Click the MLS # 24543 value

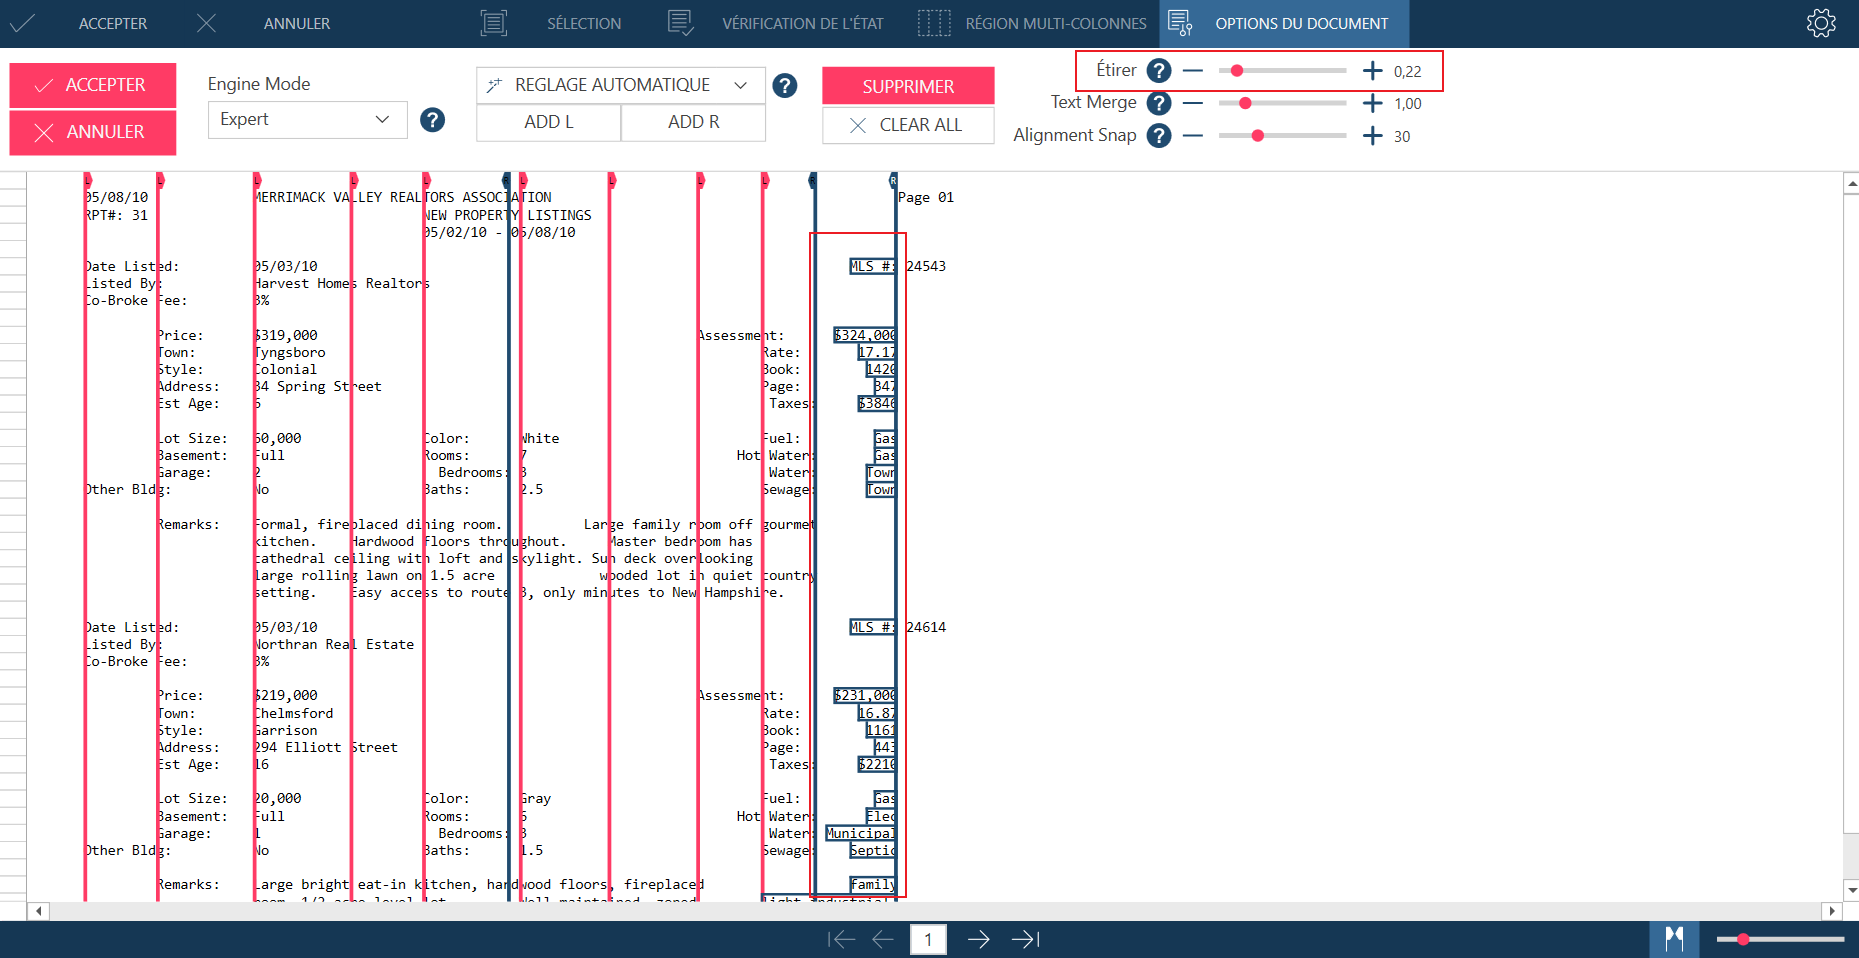926,266
